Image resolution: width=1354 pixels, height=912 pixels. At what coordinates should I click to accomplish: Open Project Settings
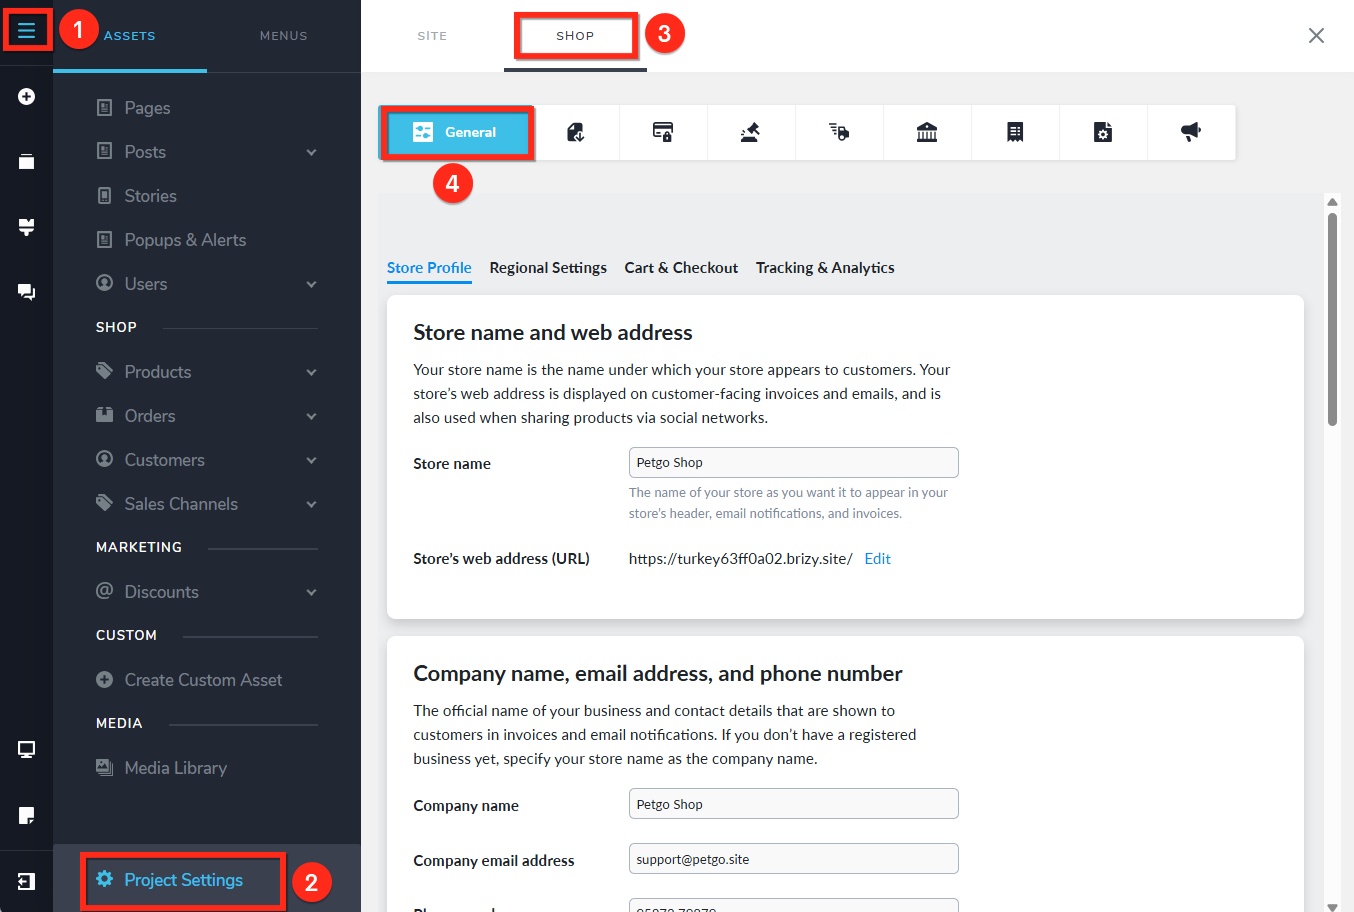[183, 880]
